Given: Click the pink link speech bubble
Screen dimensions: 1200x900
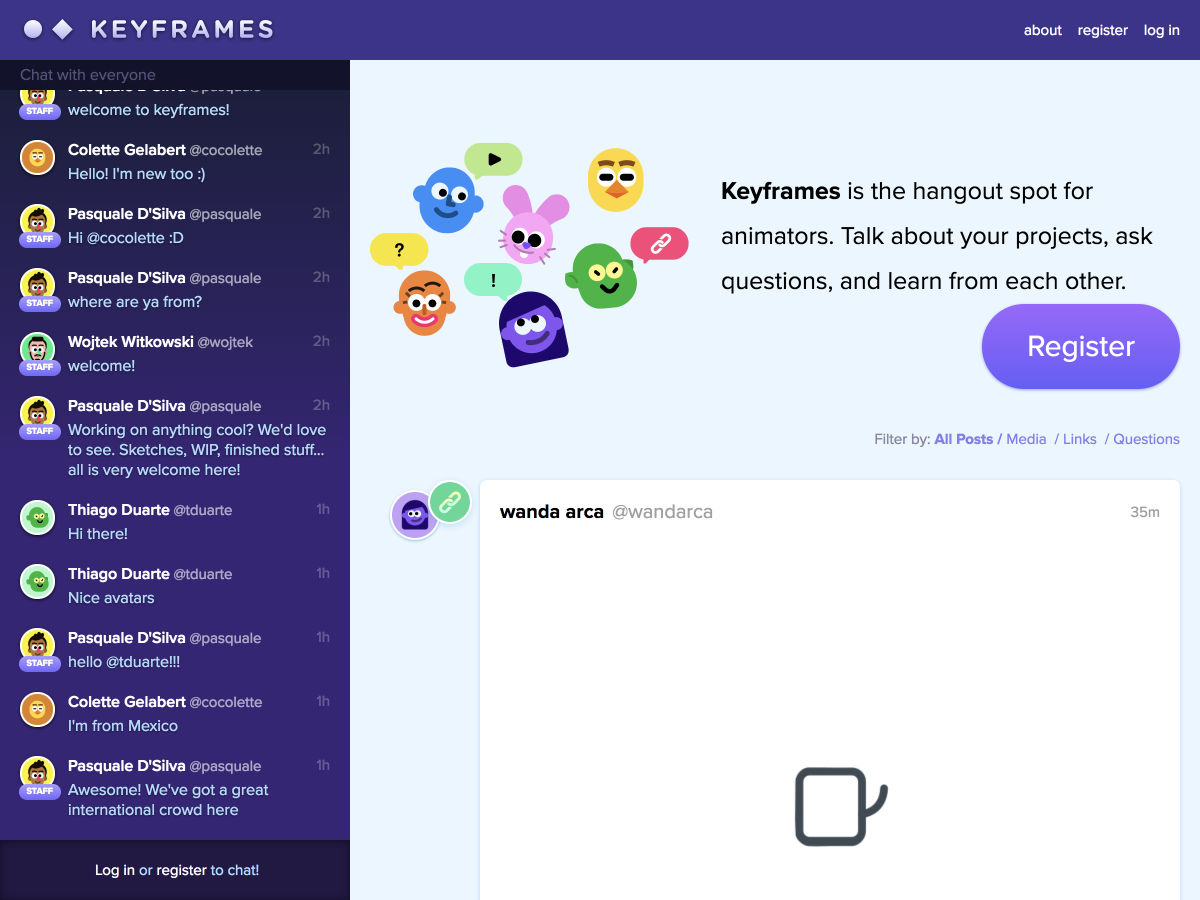Looking at the screenshot, I should click(x=659, y=245).
